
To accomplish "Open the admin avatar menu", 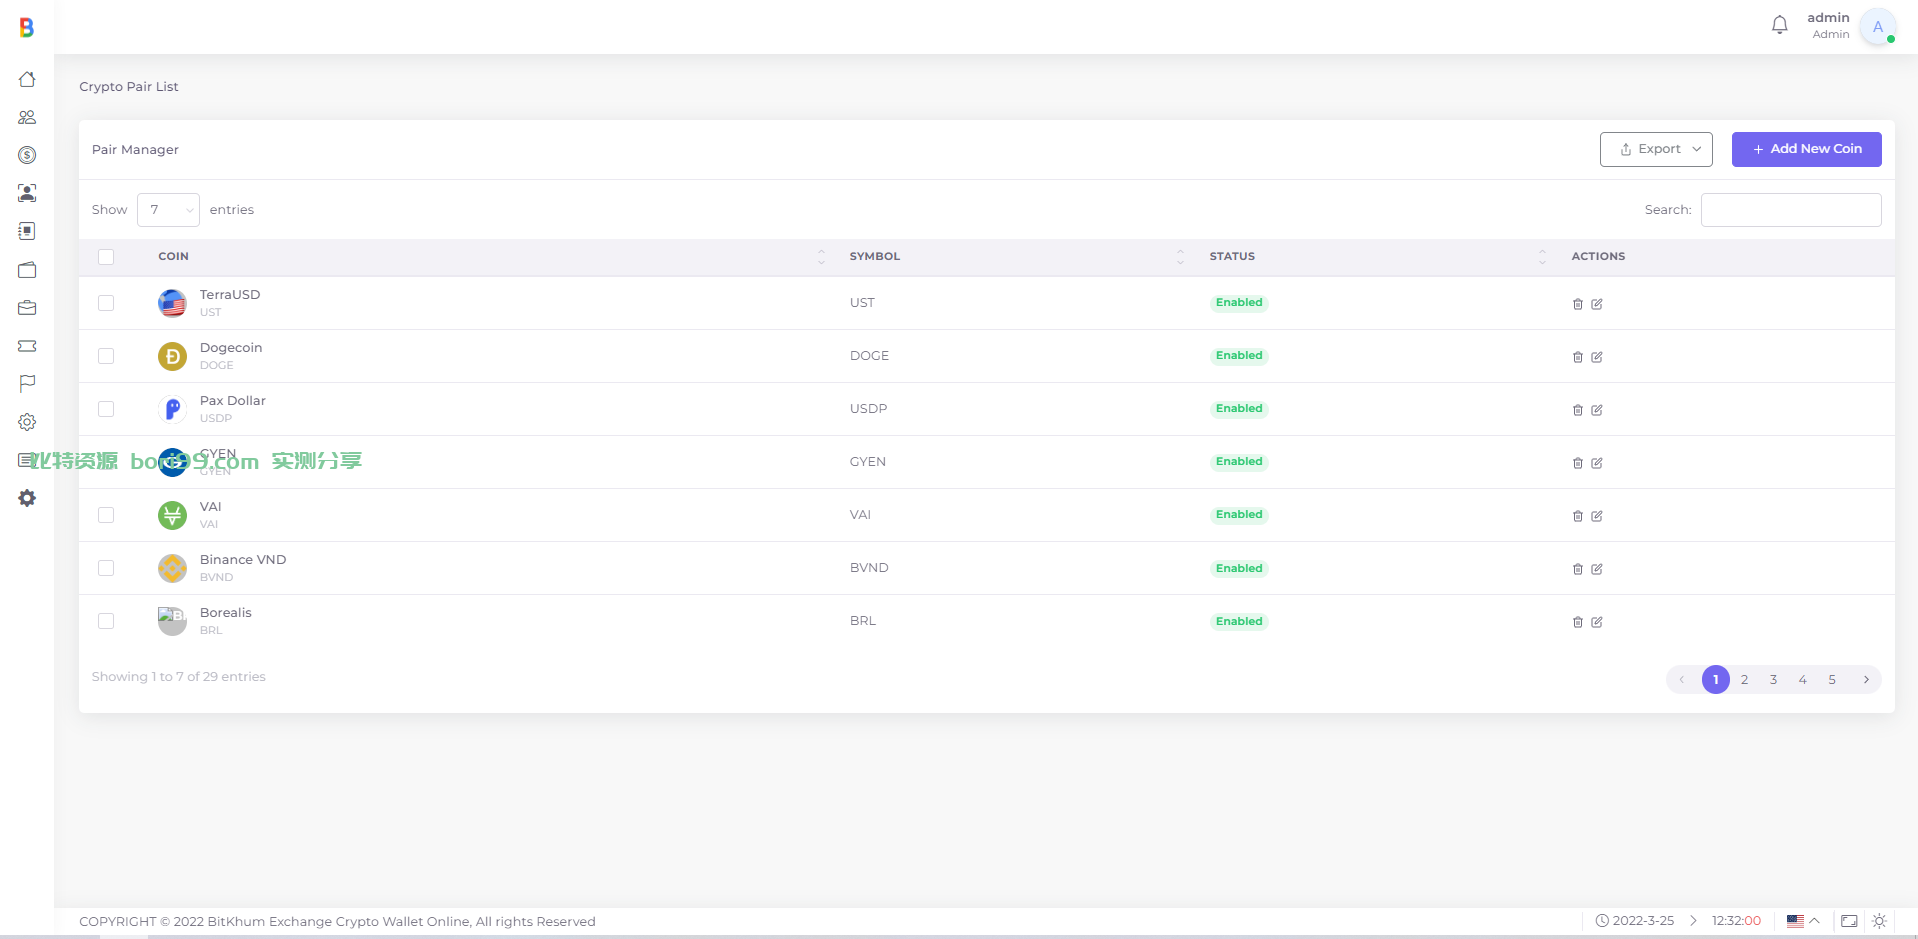I will coord(1877,27).
